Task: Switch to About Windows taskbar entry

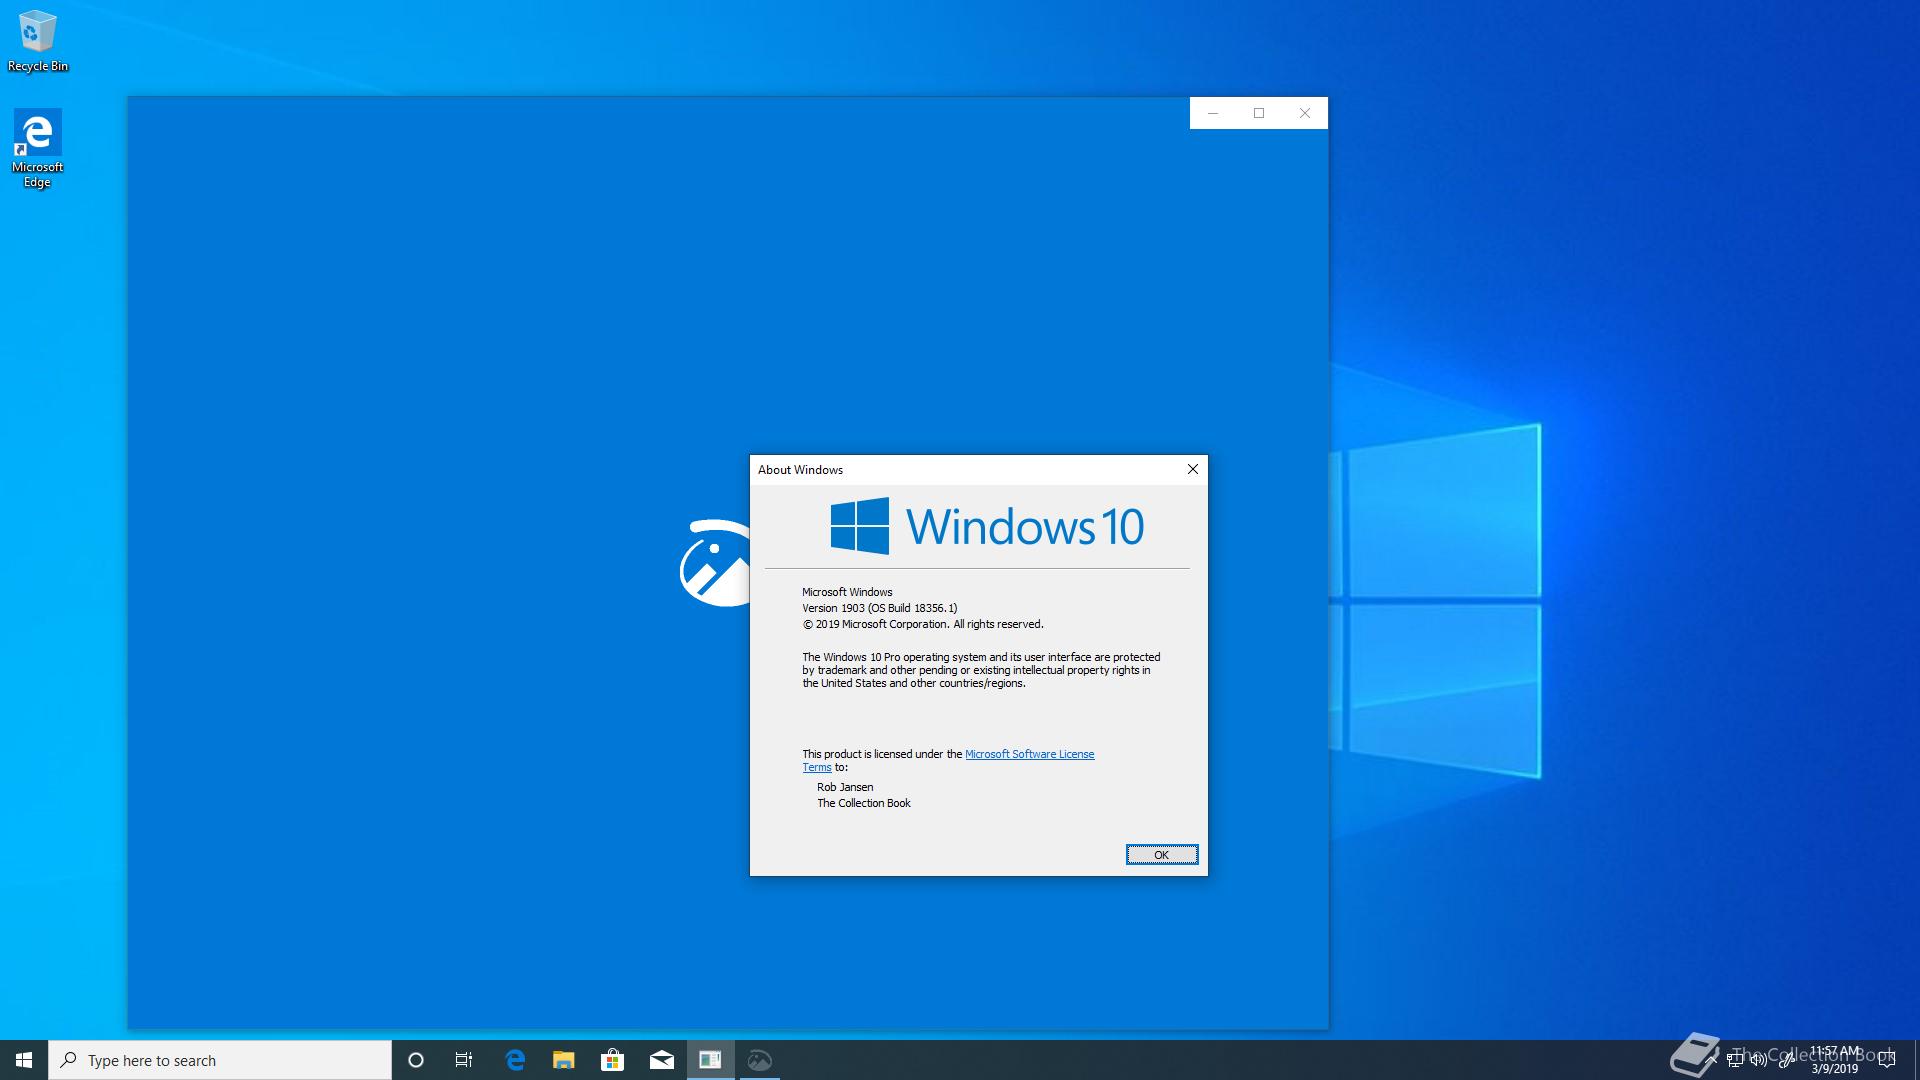Action: (711, 1060)
